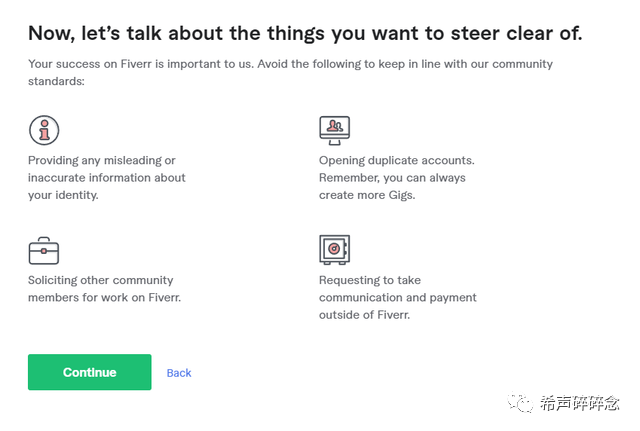Screen dimensions: 640x431
Task: Select the "Providing any misleading or" text line
Action: click(102, 160)
